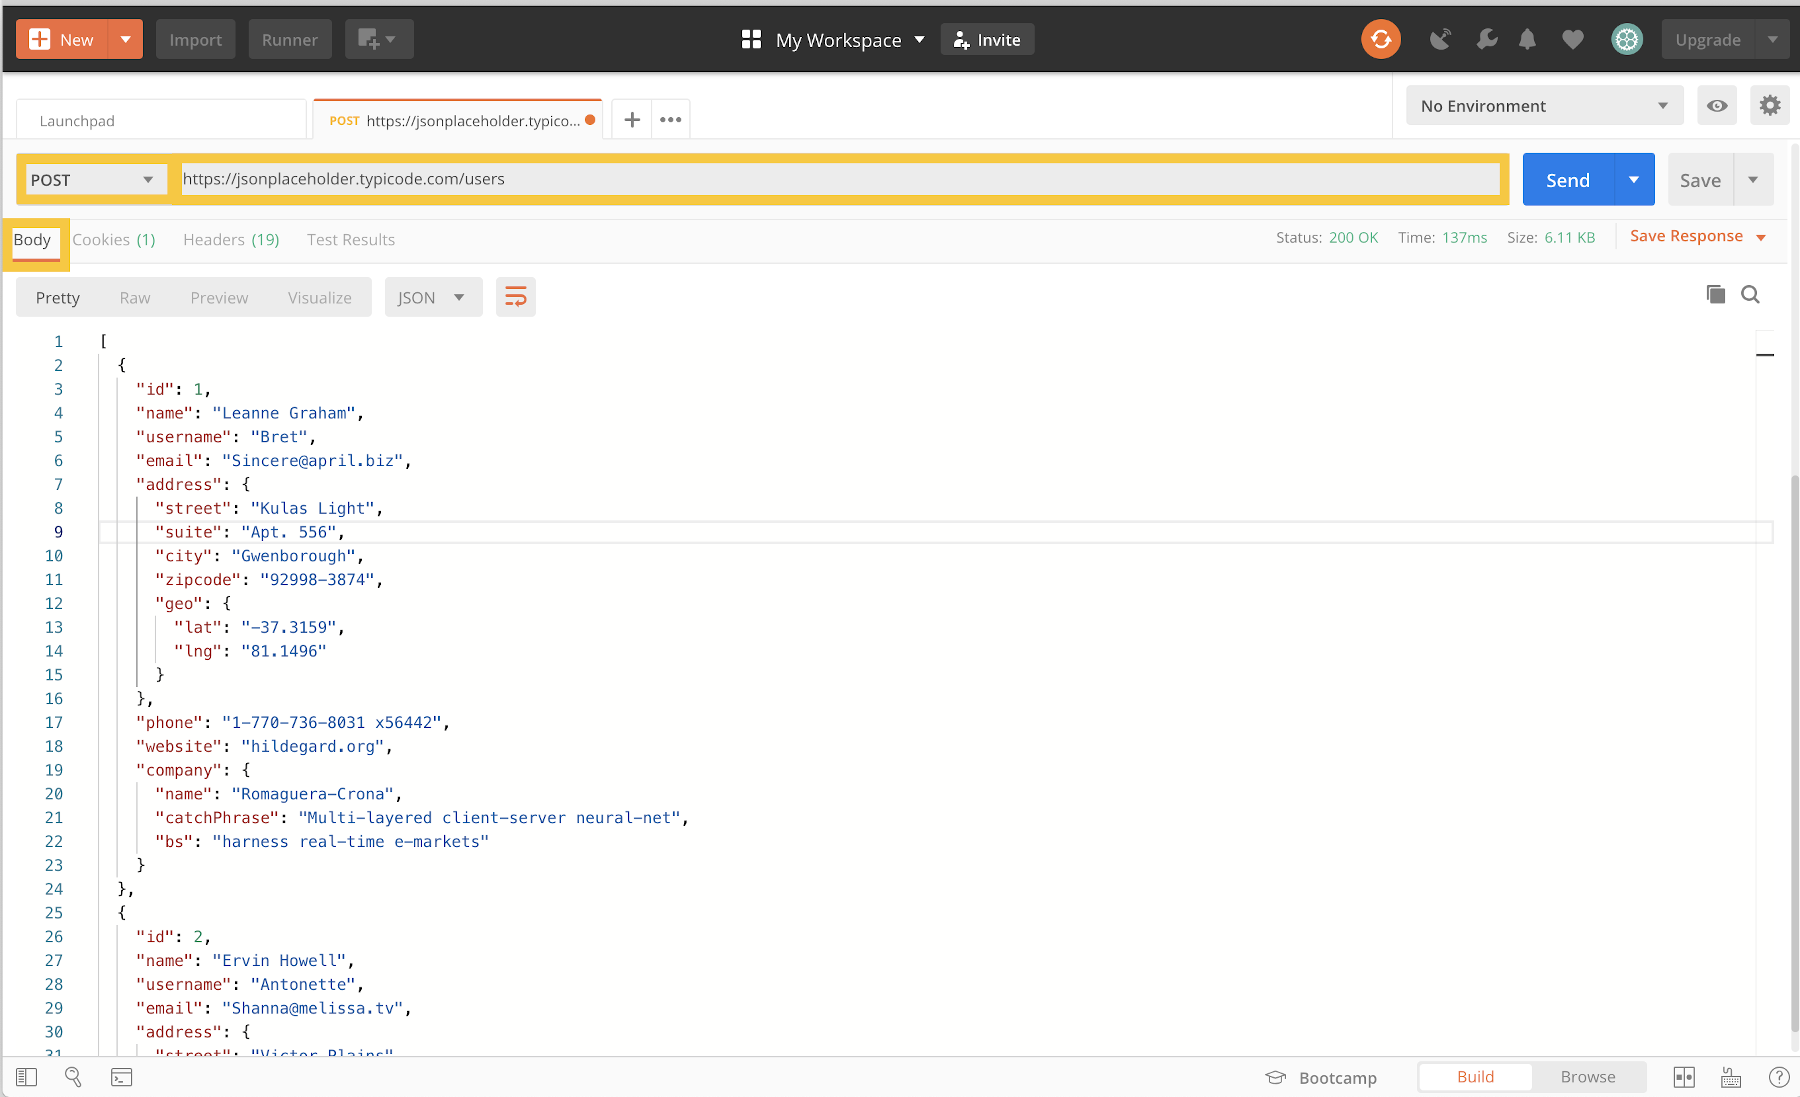Viewport: 1800px width, 1097px height.
Task: Click the 200 OK status value
Action: tap(1353, 238)
